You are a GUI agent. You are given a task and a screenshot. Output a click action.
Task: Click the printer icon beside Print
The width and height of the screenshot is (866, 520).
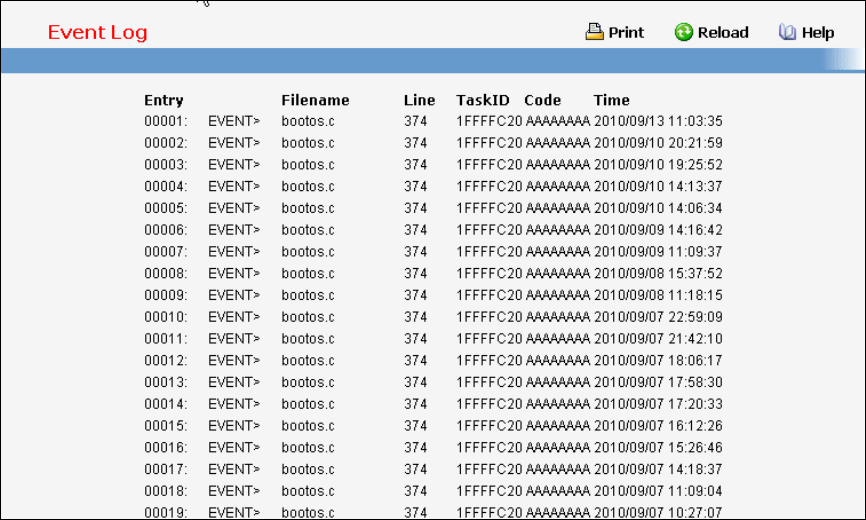(x=594, y=32)
